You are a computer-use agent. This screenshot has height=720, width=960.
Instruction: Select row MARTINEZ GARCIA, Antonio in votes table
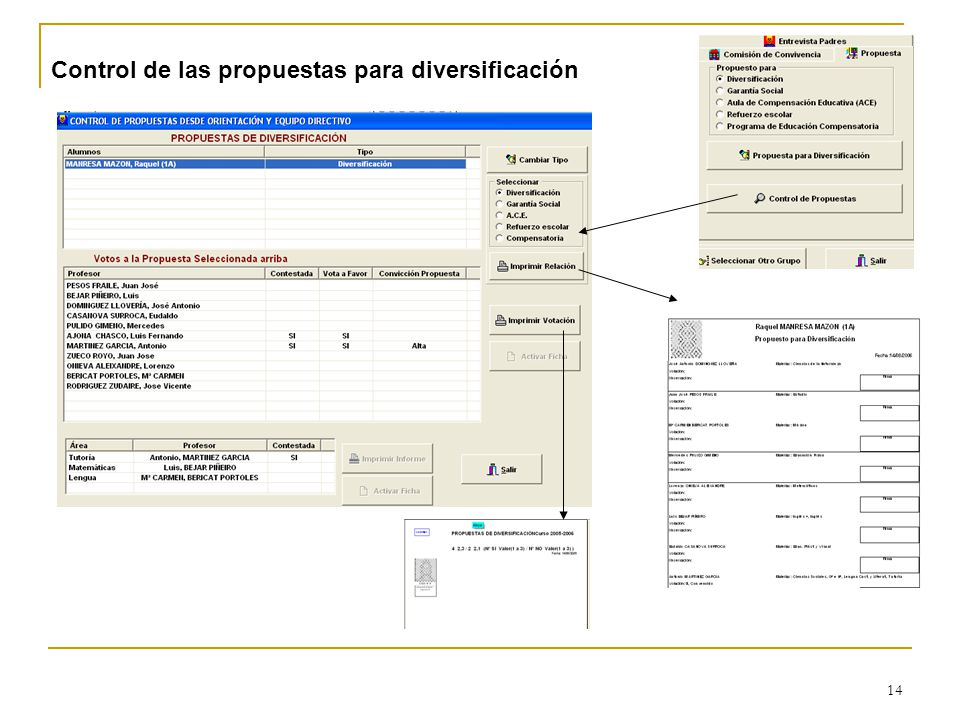click(x=272, y=346)
